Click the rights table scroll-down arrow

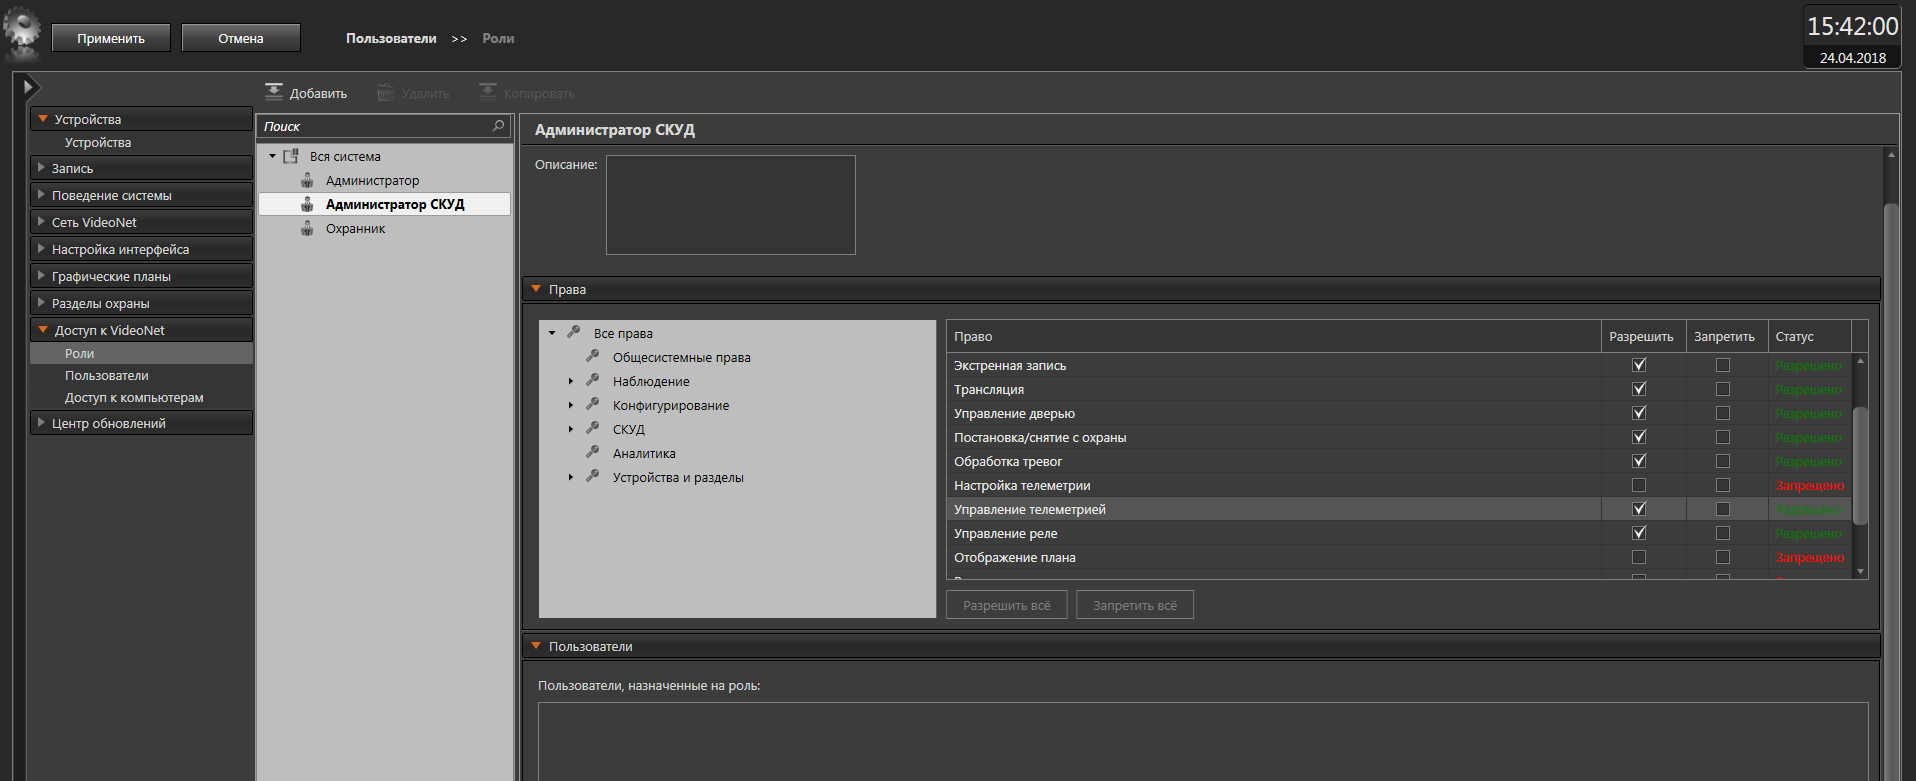pos(1860,572)
